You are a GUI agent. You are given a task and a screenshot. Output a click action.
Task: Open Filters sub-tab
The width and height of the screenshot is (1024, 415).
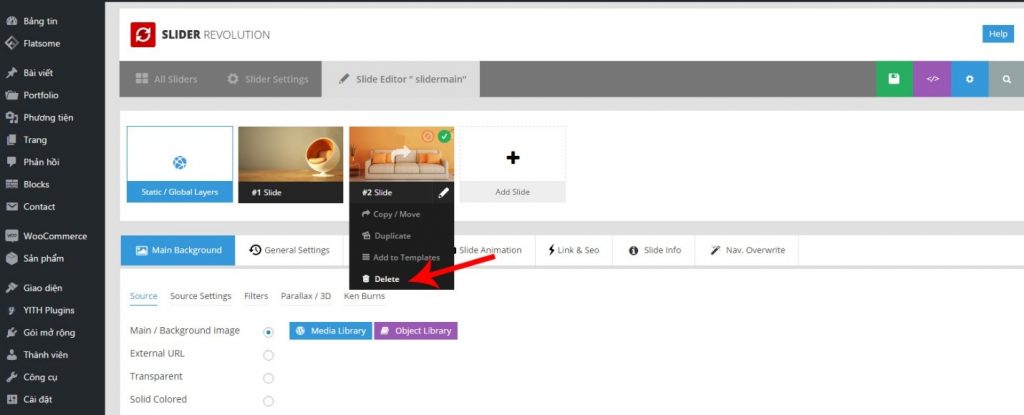pos(256,296)
